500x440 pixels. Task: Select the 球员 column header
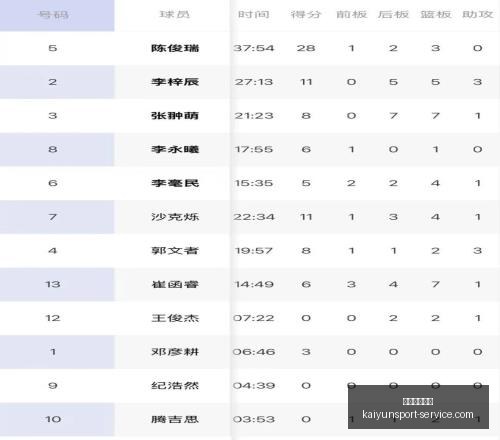(x=175, y=15)
